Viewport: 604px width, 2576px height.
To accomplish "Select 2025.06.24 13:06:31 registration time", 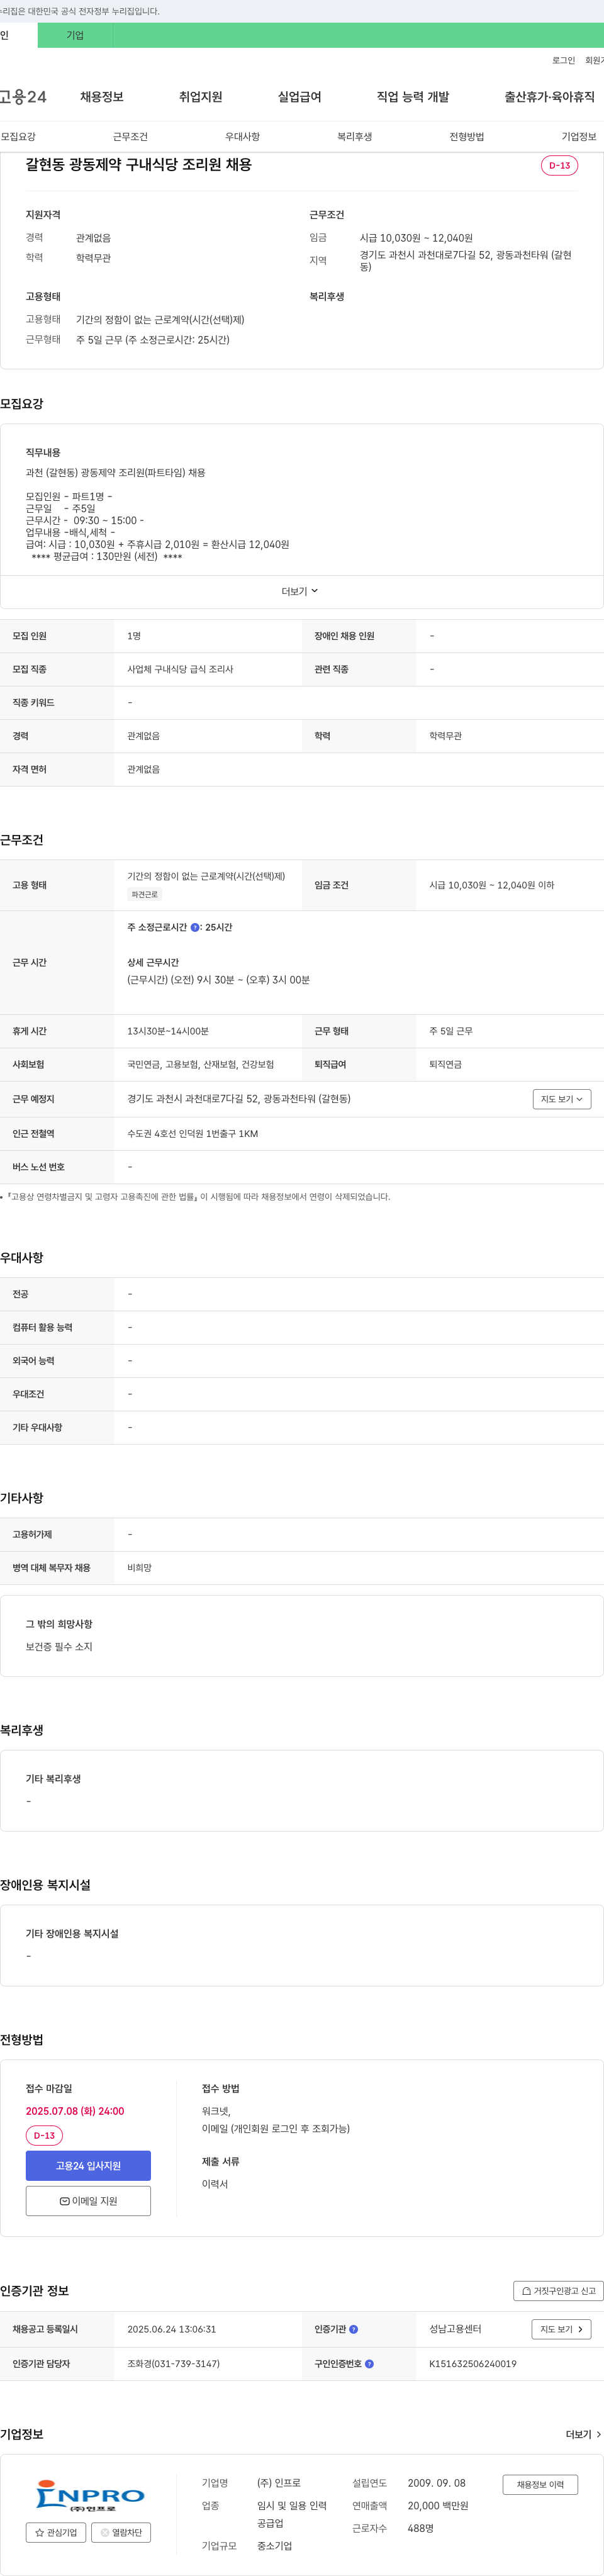I will pyautogui.click(x=171, y=2329).
